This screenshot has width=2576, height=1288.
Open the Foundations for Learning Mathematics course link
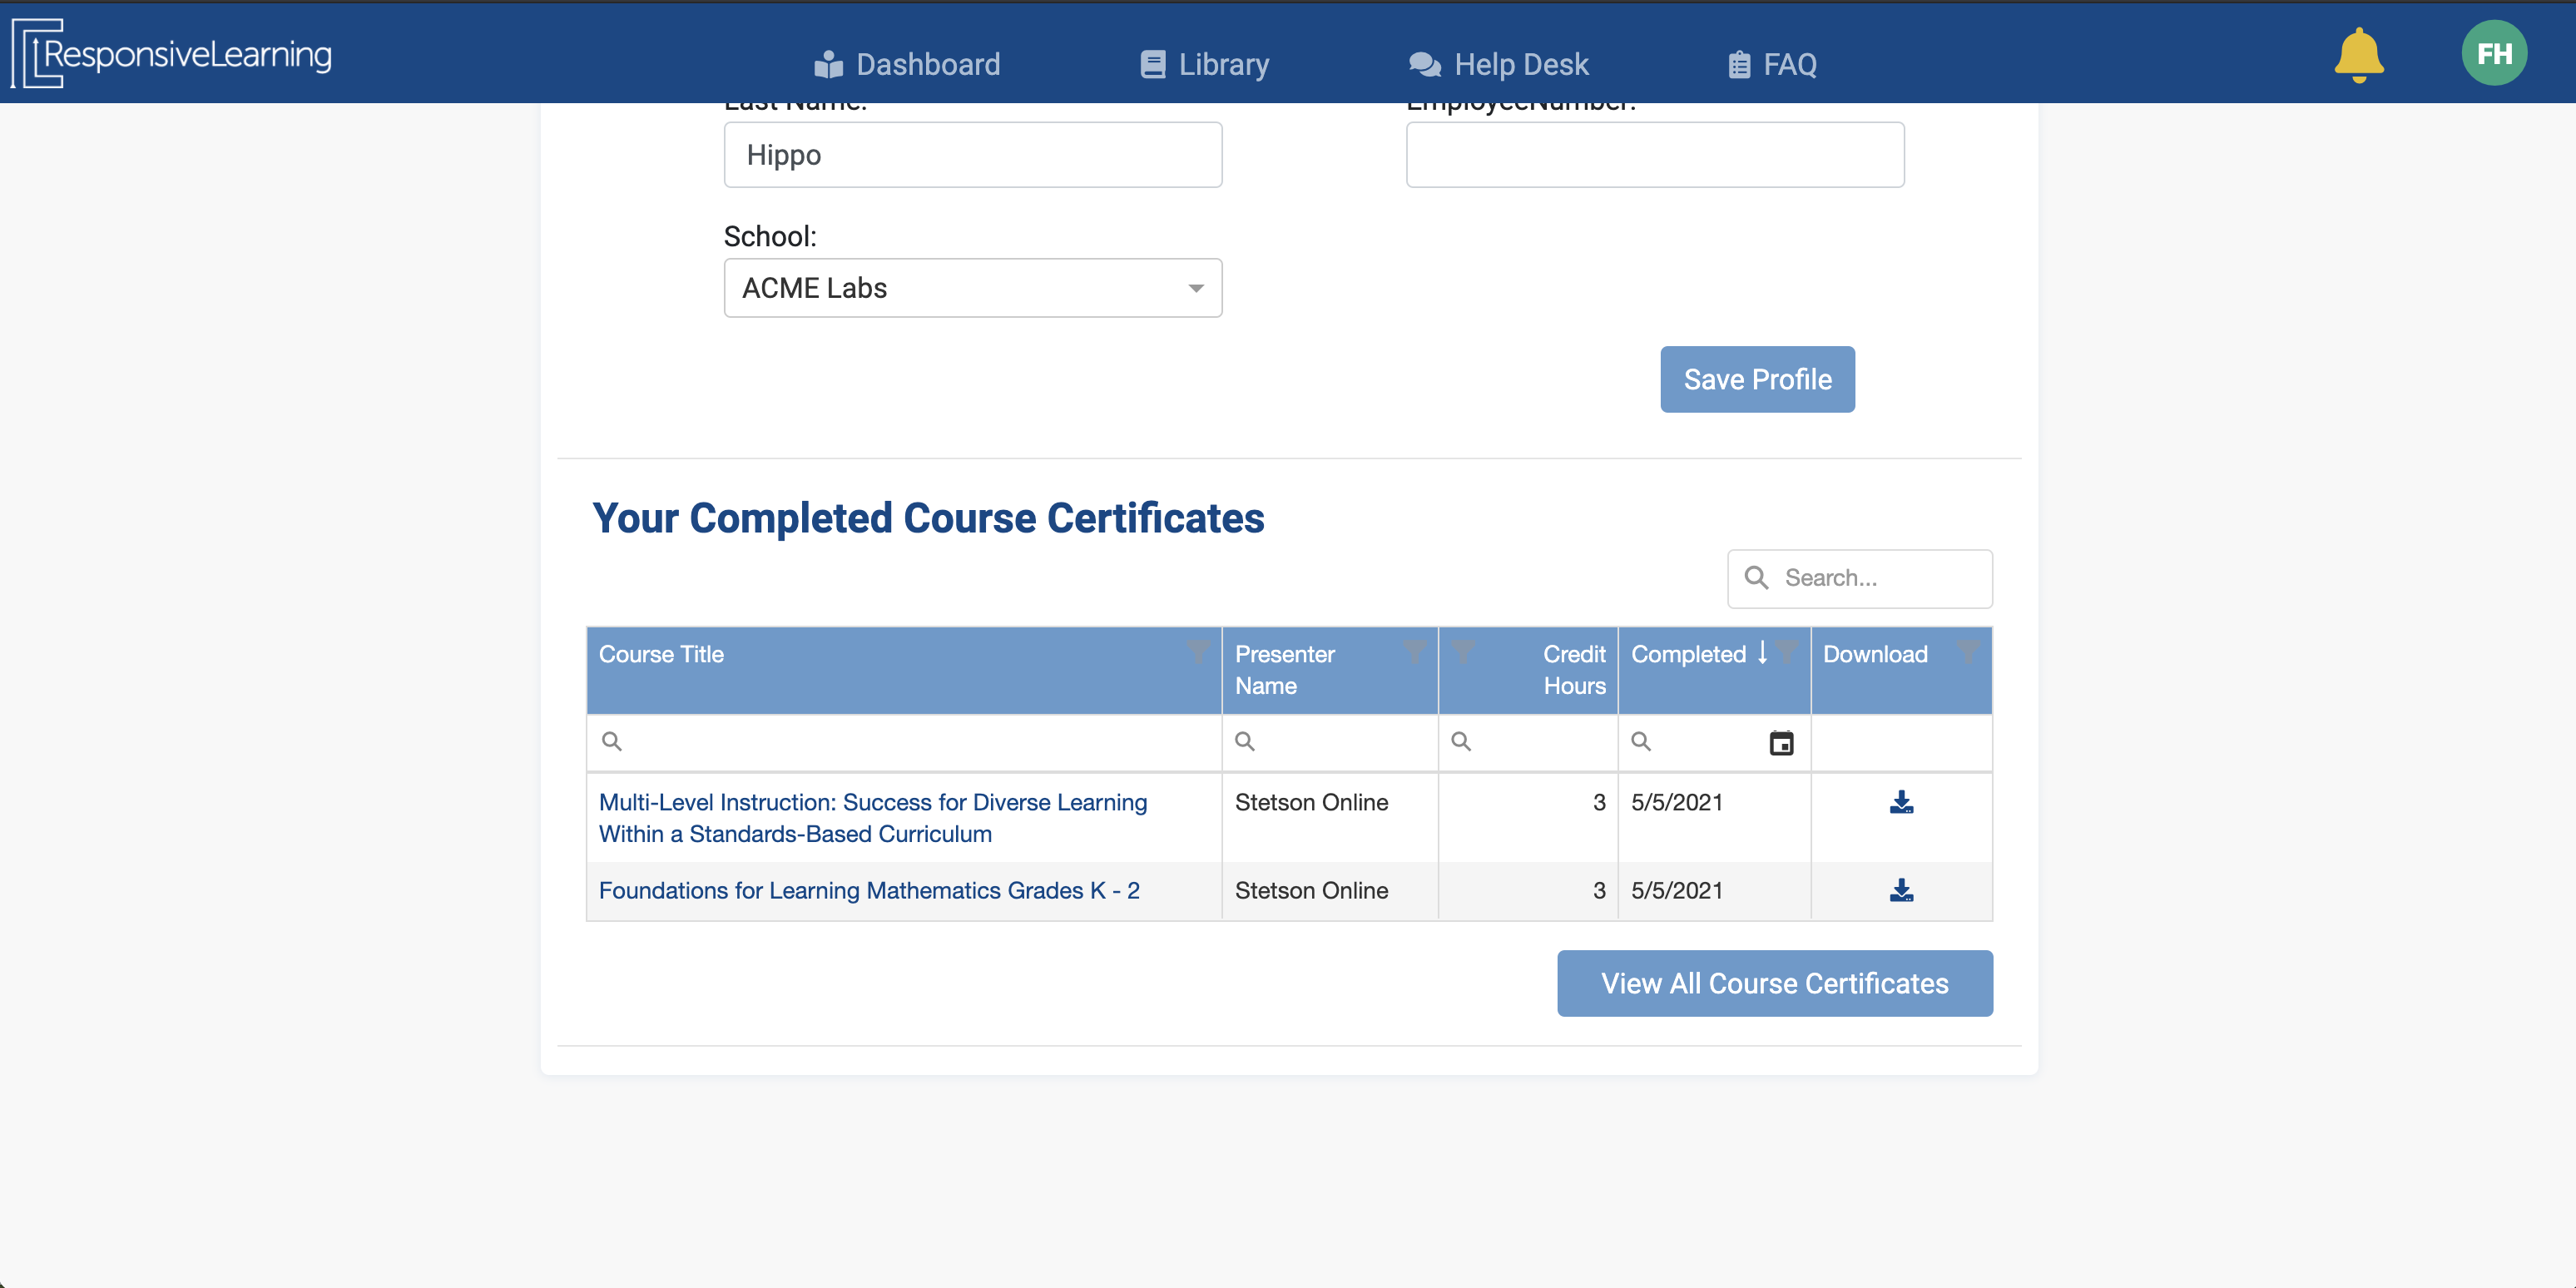click(x=869, y=890)
